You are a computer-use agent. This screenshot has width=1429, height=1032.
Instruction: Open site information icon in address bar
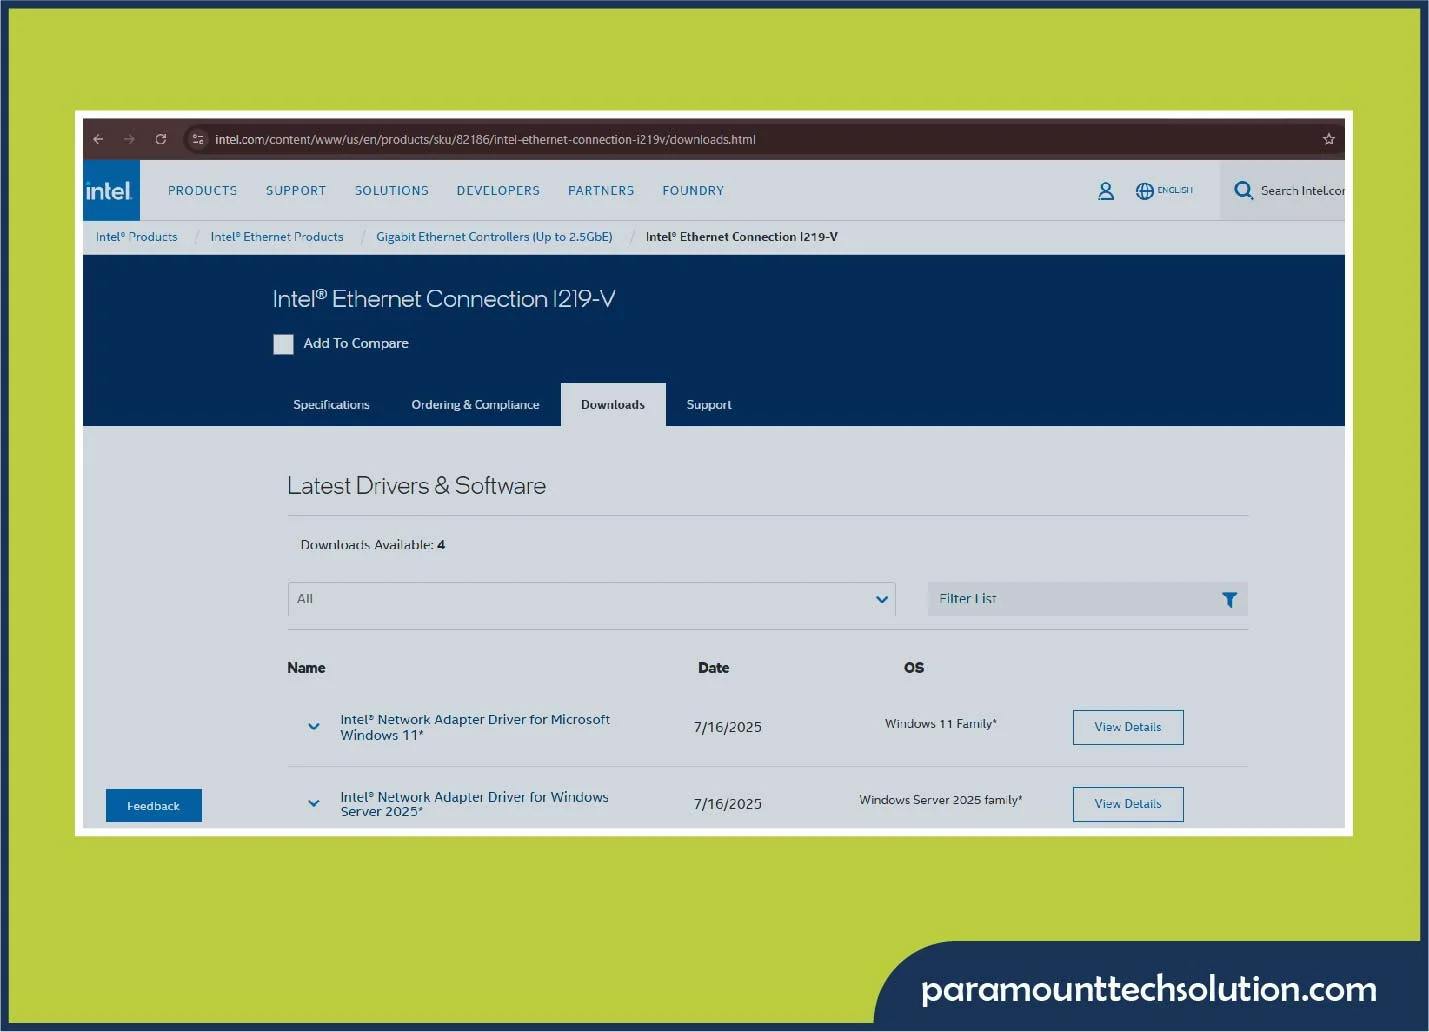198,139
